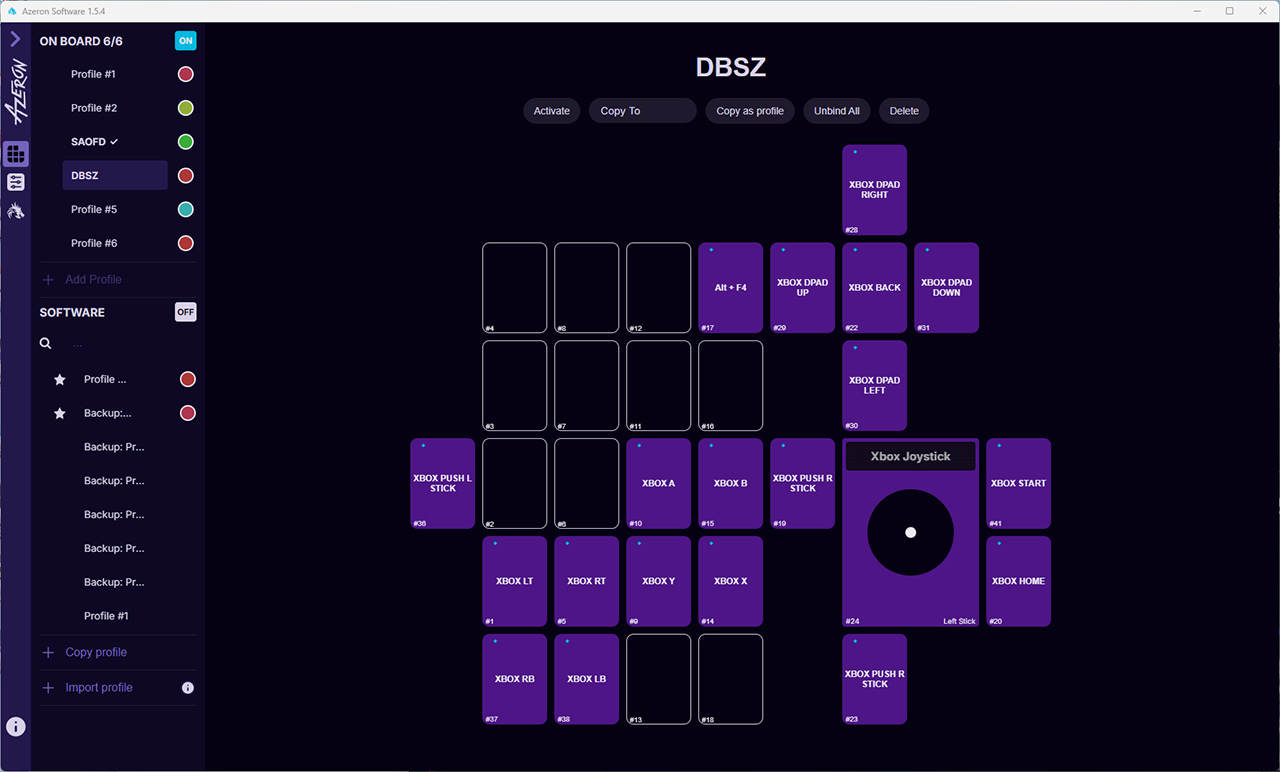Viewport: 1280px width, 772px height.
Task: Click the info icon beside Import profile
Action: click(188, 688)
